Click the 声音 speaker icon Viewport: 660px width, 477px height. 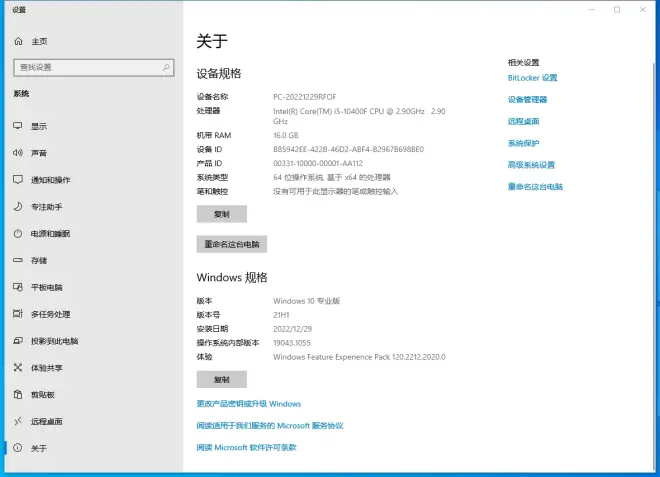[x=18, y=153]
